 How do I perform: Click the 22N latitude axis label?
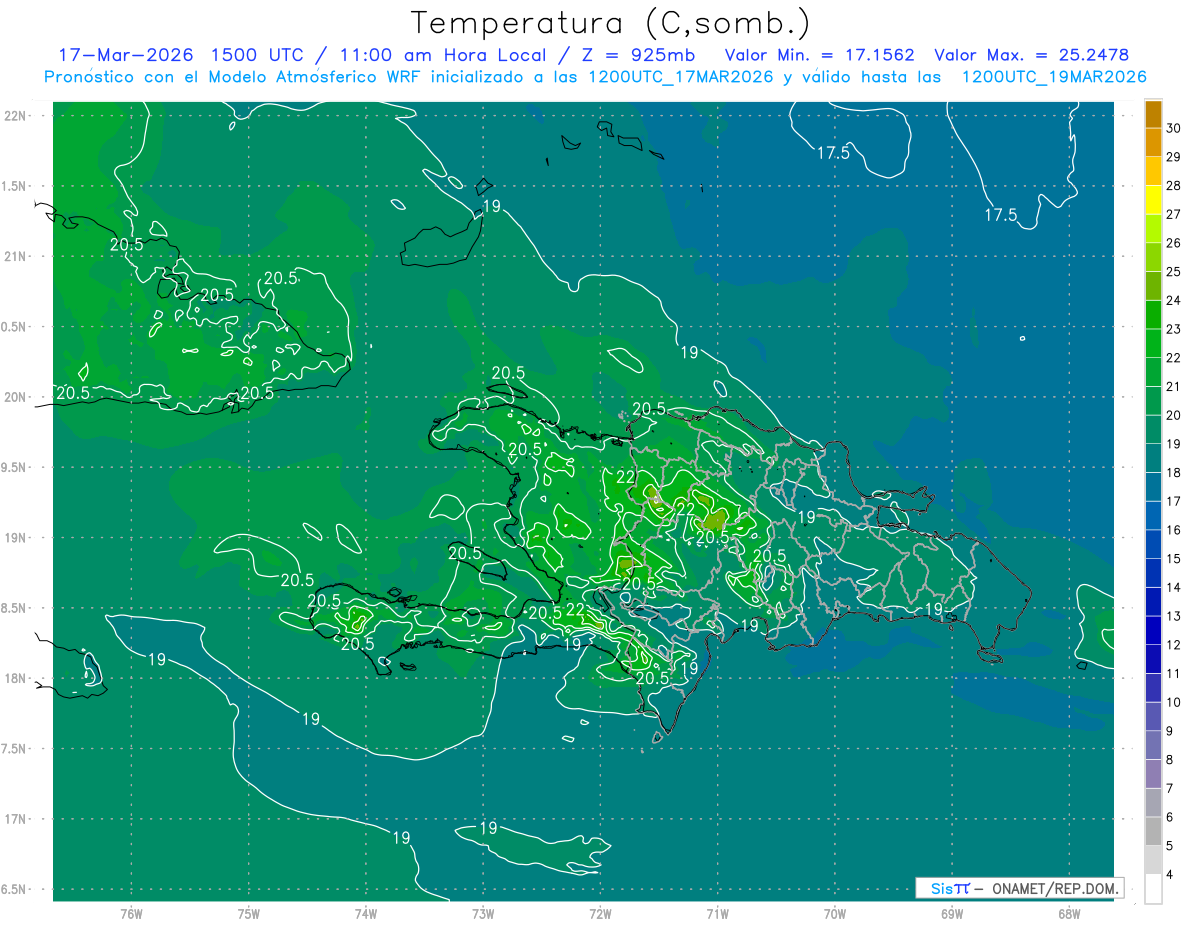(16, 115)
